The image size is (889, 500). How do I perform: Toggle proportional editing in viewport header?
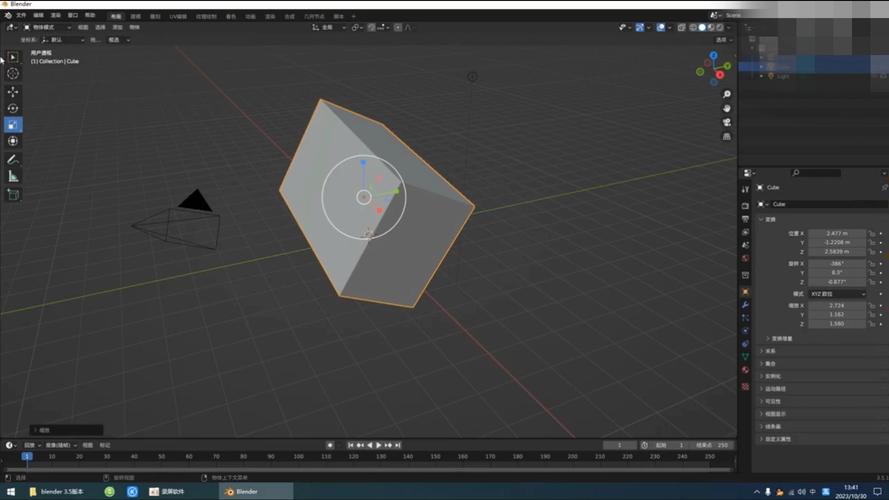pyautogui.click(x=398, y=27)
